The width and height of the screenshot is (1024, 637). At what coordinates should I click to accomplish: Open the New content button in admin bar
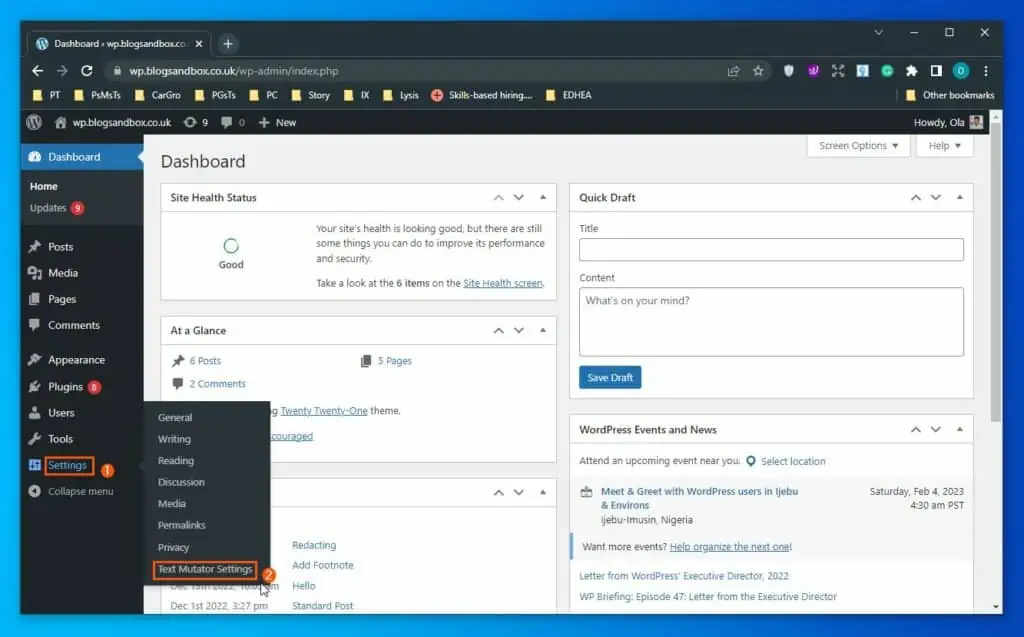click(278, 122)
